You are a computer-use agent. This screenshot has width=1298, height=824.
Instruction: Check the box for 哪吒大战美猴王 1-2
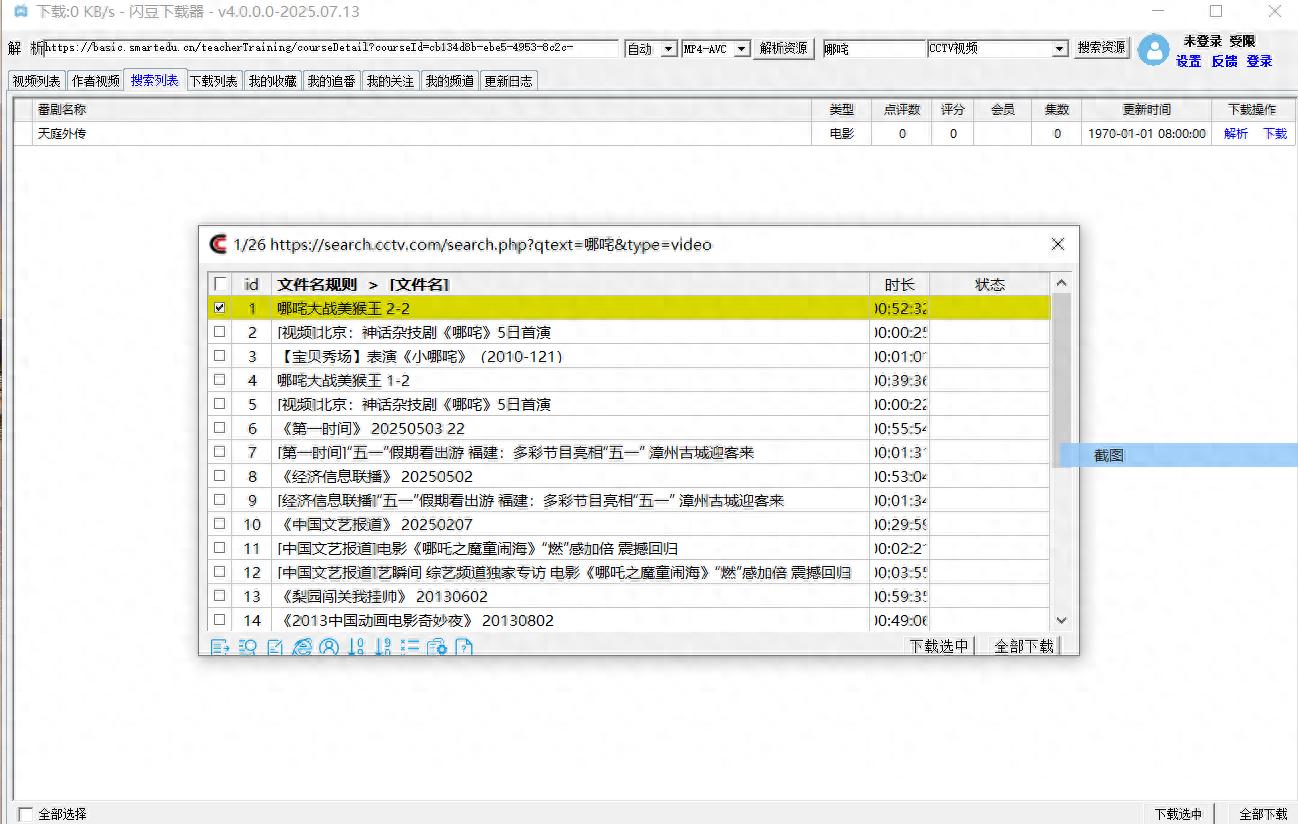(220, 380)
